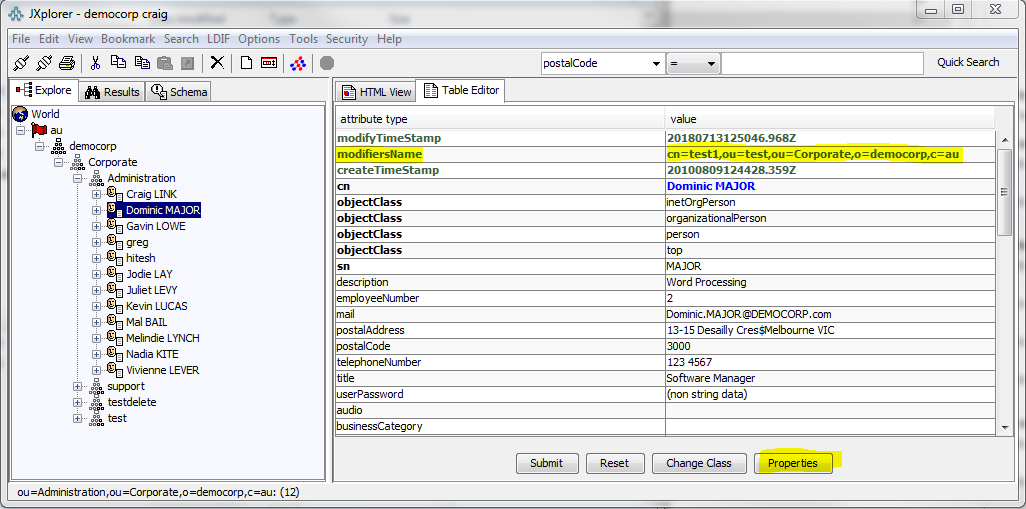Click the Copy entry icon beside the Paste clipboard
The width and height of the screenshot is (1026, 509).
pos(142,62)
